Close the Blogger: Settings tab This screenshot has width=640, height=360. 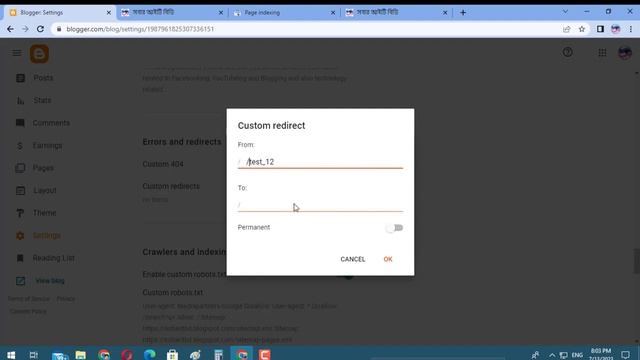[109, 13]
